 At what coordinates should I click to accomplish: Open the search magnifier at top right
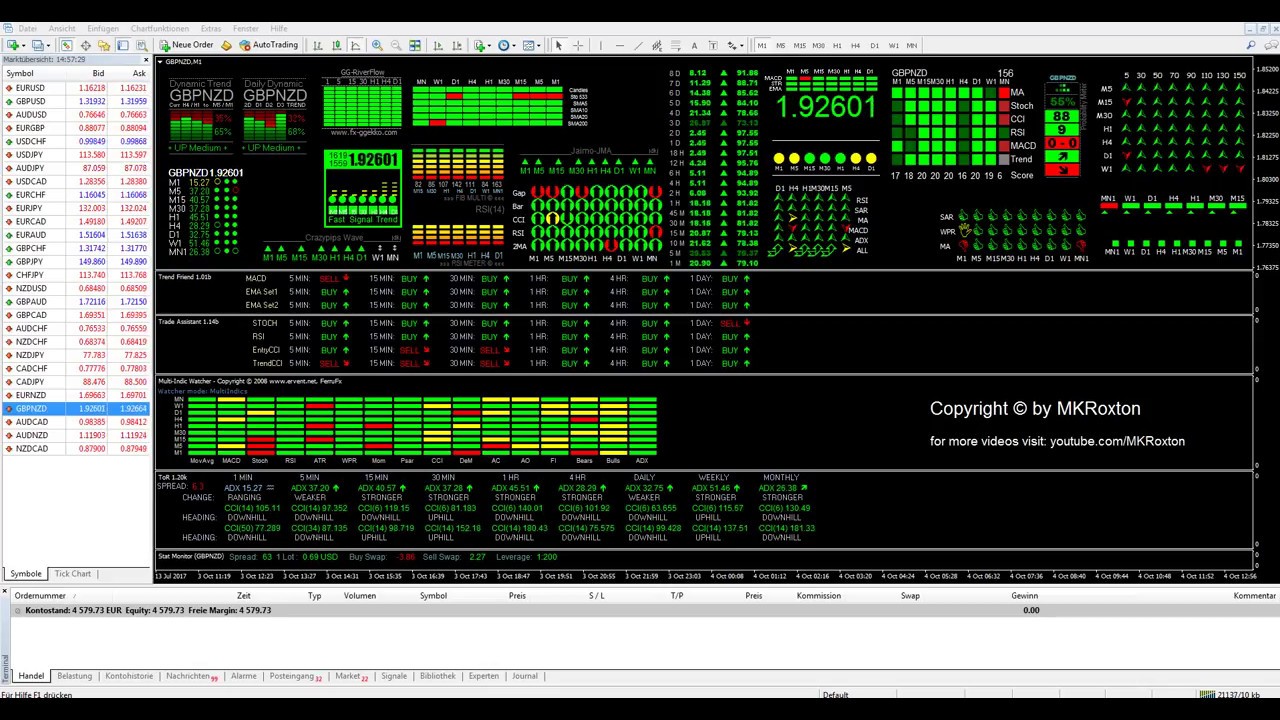pos(1251,45)
